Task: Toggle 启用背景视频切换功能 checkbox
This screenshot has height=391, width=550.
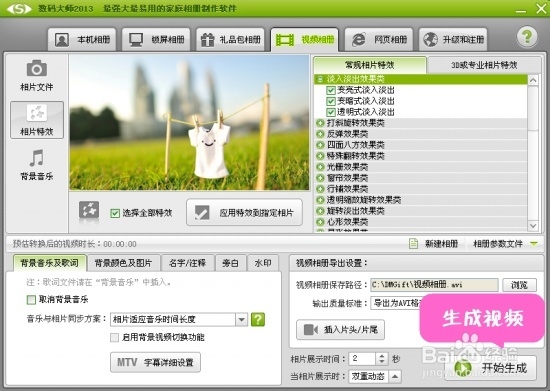Action: 114,337
